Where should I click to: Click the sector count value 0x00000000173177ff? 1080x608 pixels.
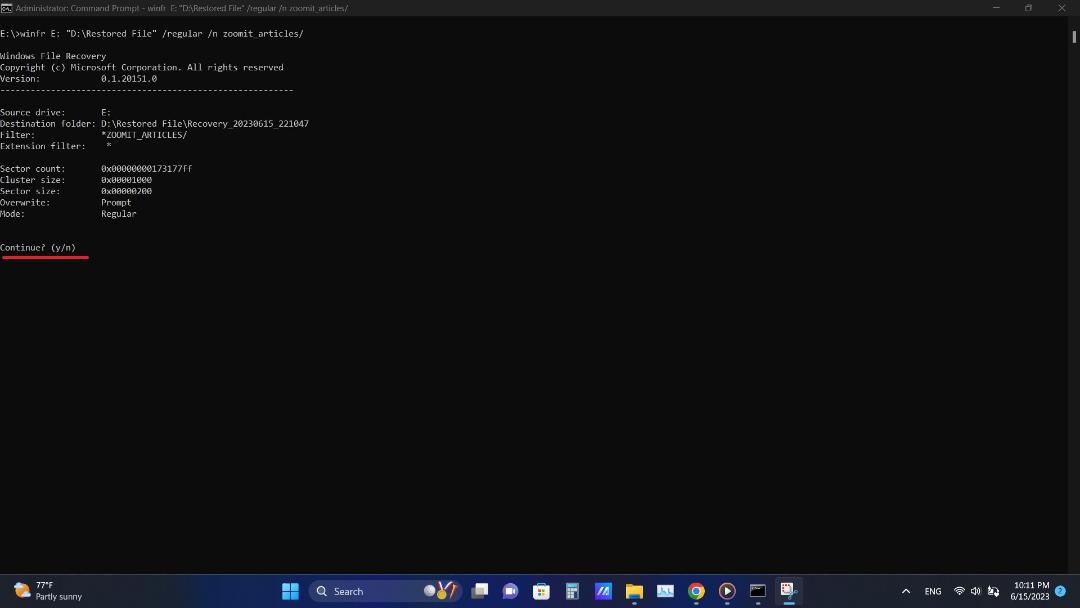[x=146, y=168]
